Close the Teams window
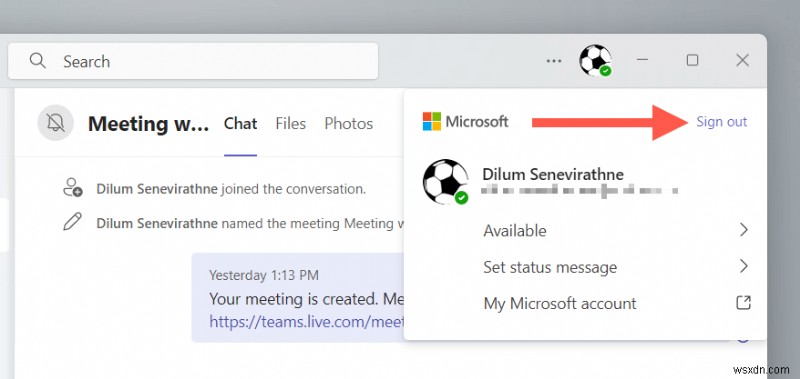 point(742,60)
